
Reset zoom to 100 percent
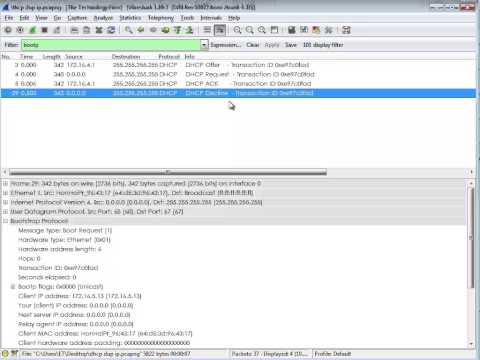(x=262, y=30)
